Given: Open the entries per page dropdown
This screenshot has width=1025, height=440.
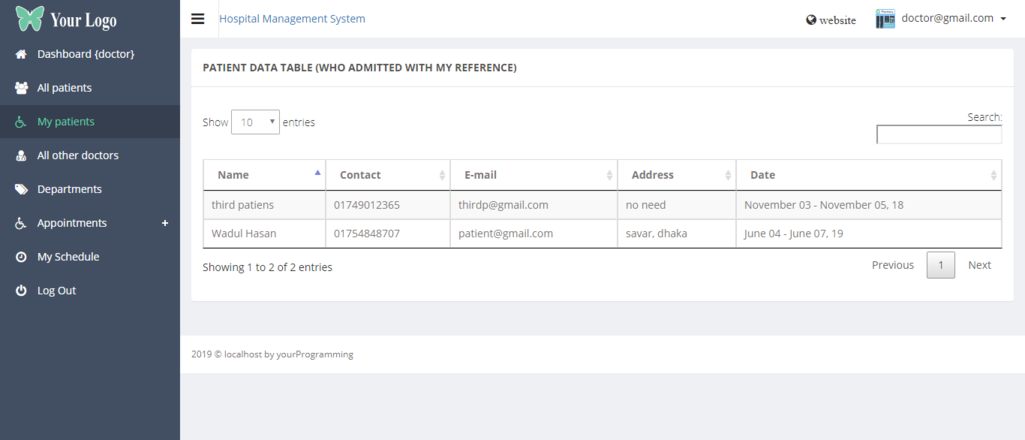Looking at the screenshot, I should [x=255, y=122].
